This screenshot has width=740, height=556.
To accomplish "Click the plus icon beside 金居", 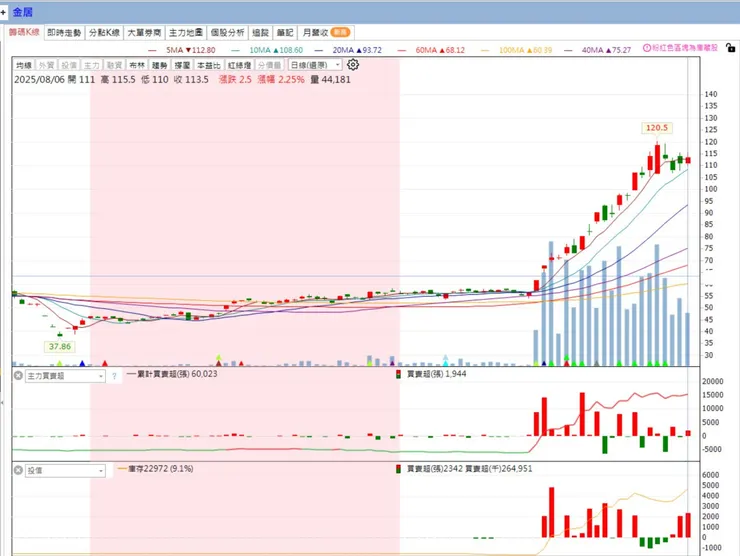I will 3,12.
